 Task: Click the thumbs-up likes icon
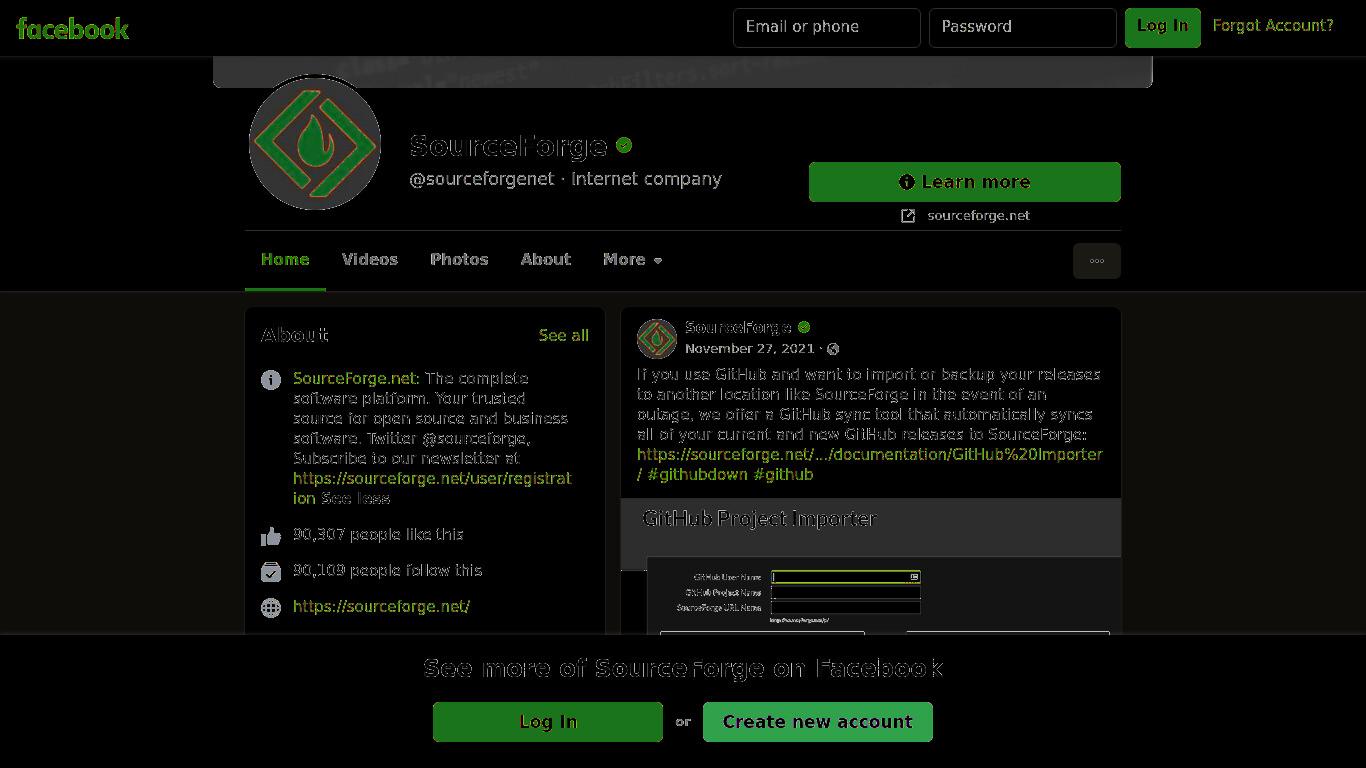tap(271, 536)
